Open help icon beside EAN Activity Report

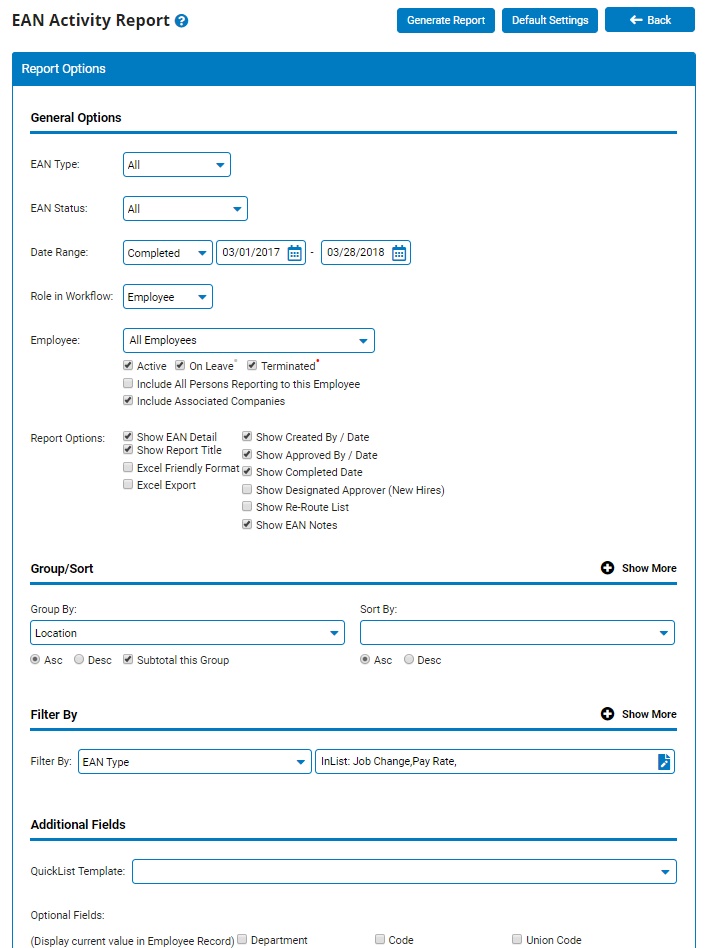coord(181,21)
